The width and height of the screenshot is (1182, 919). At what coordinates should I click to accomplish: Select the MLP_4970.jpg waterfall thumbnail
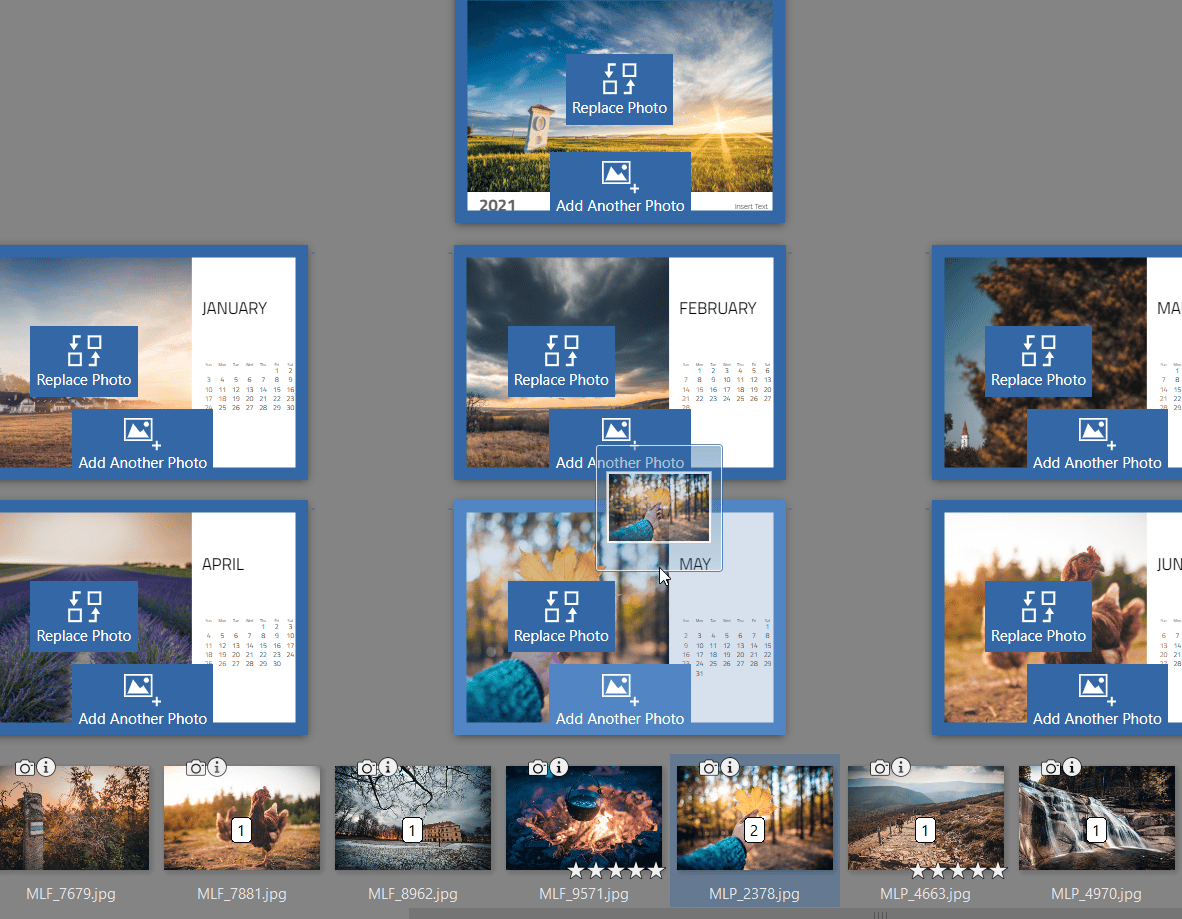pos(1097,818)
